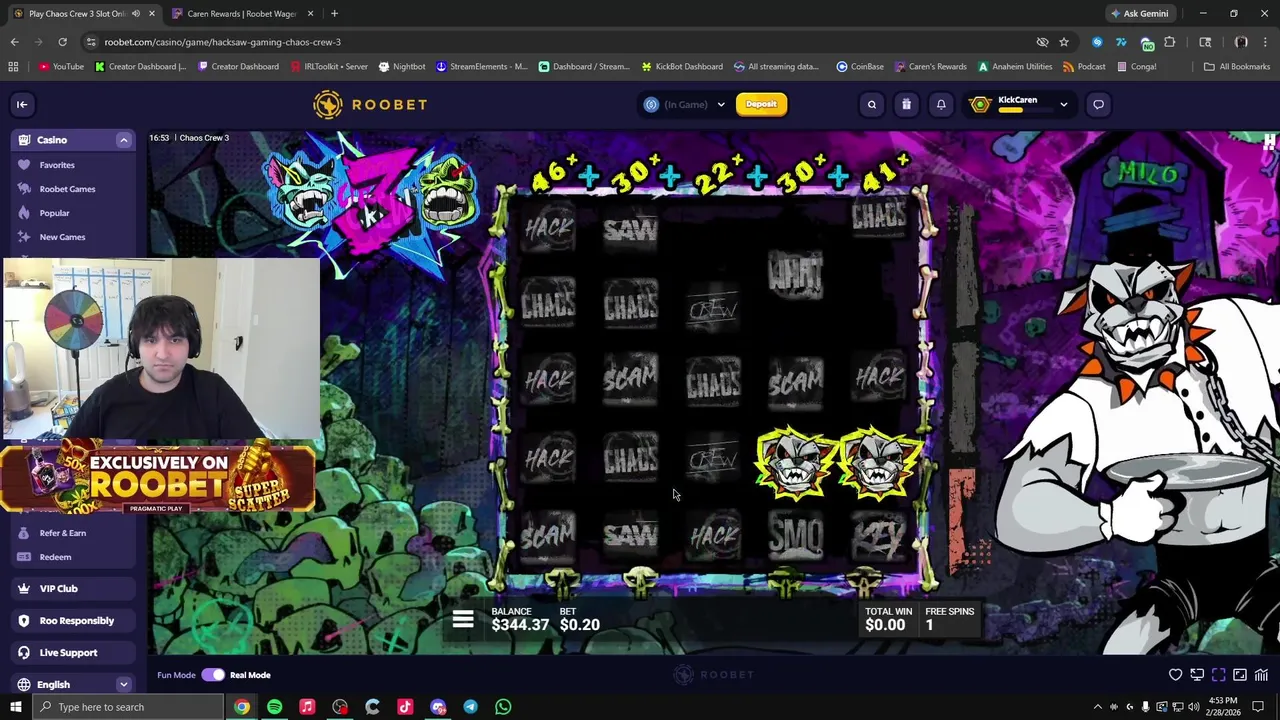Open the chat bubble icon
This screenshot has width=1280, height=720.
pyautogui.click(x=1098, y=104)
